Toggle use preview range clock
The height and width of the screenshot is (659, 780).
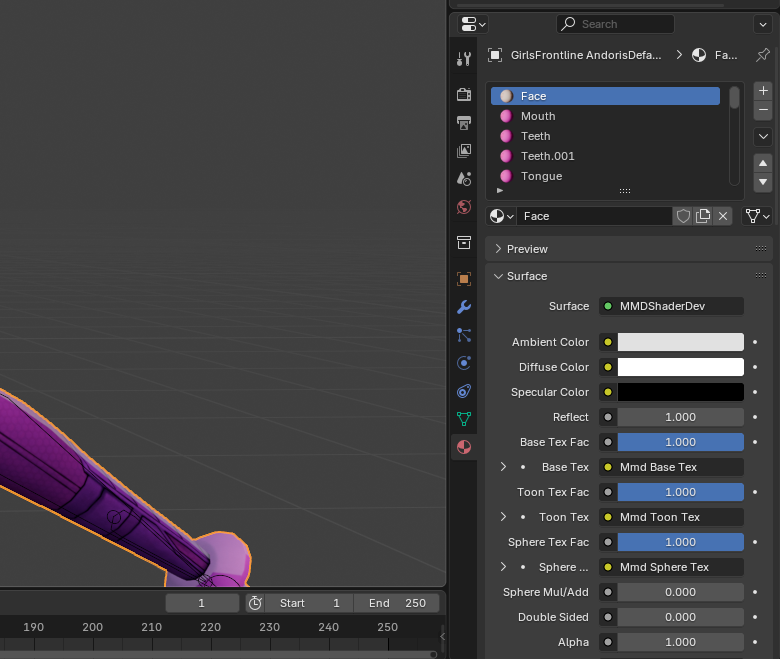pos(255,603)
